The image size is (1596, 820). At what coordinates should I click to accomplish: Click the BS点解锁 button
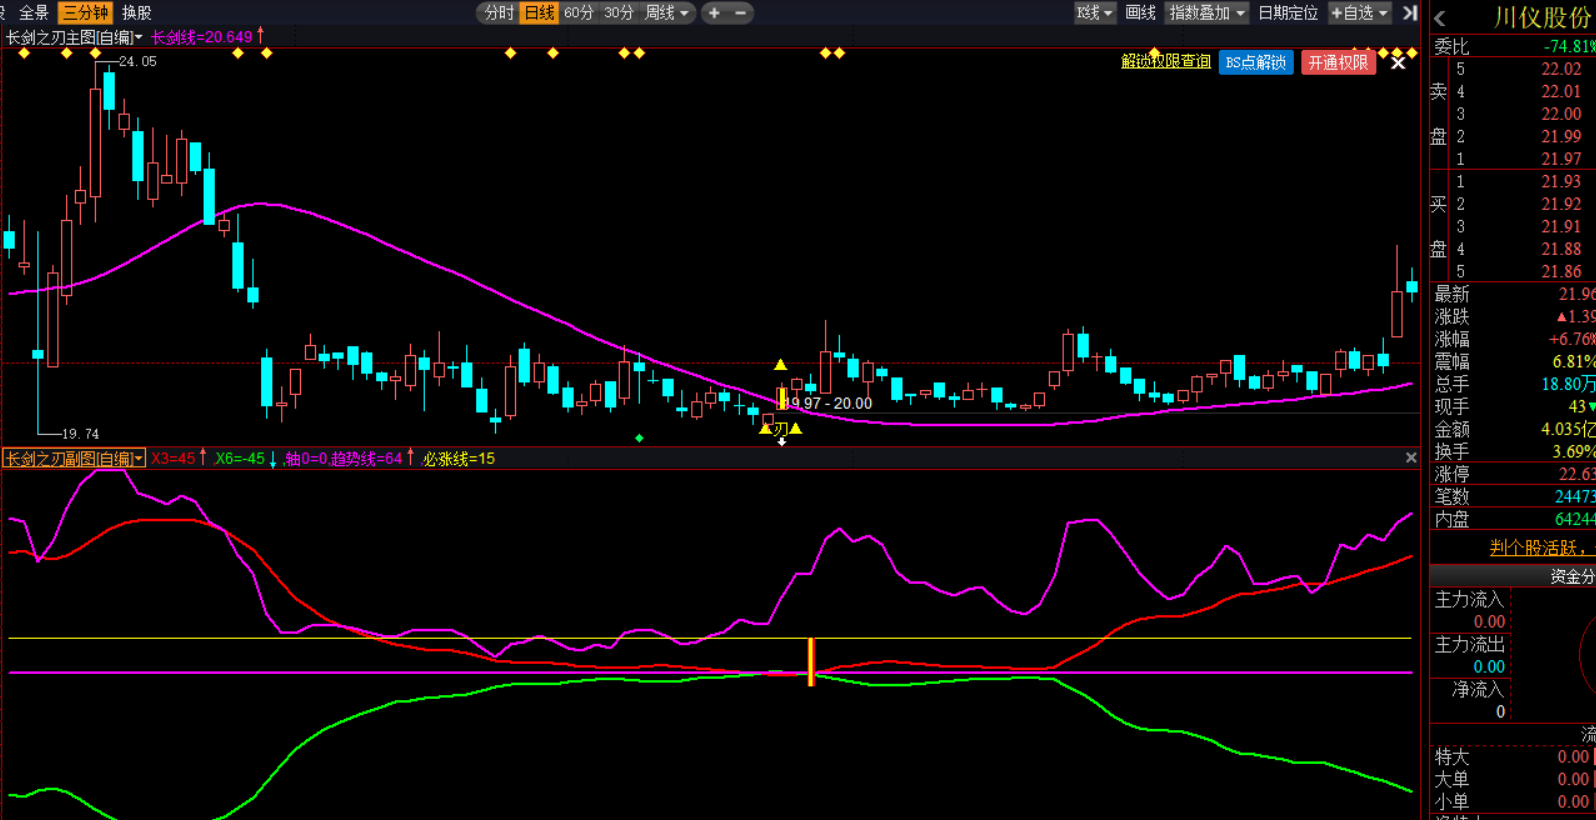[x=1255, y=63]
